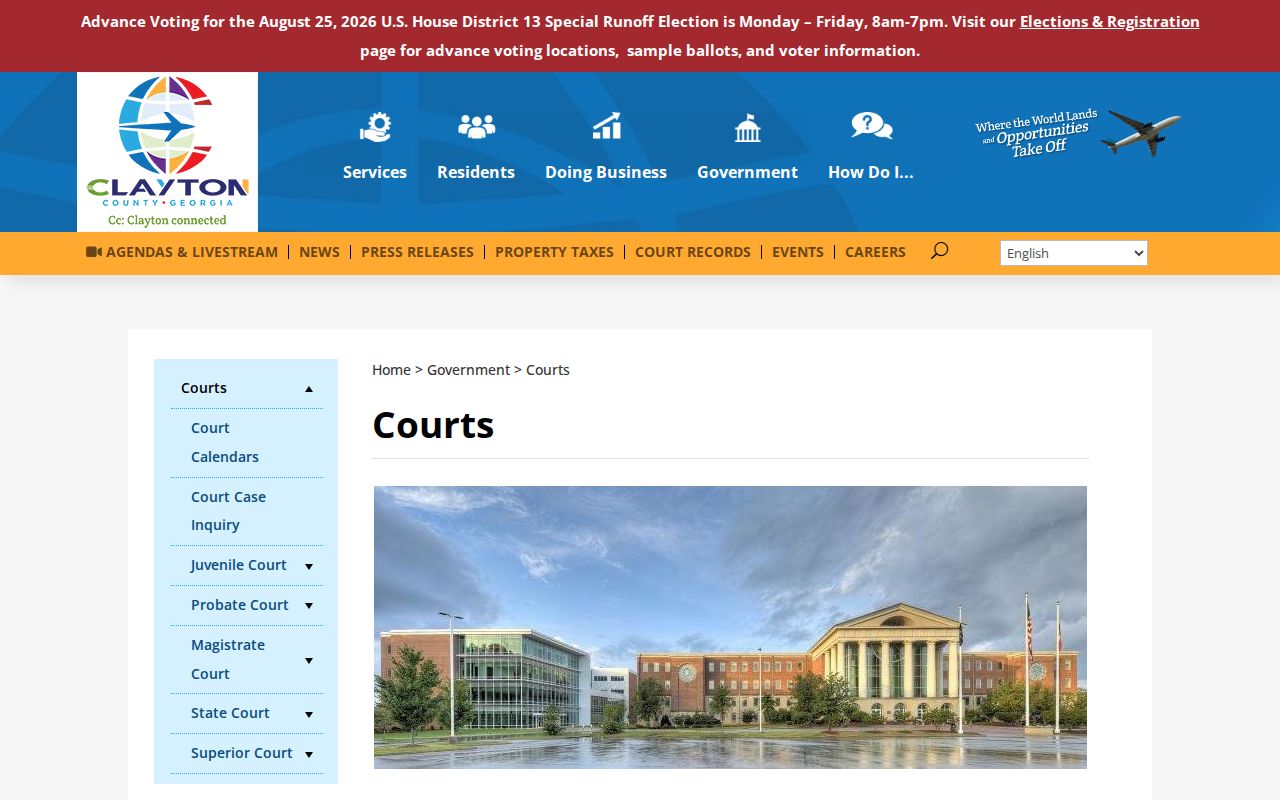The image size is (1280, 800).
Task: Open the English language dropdown
Action: pos(1073,253)
